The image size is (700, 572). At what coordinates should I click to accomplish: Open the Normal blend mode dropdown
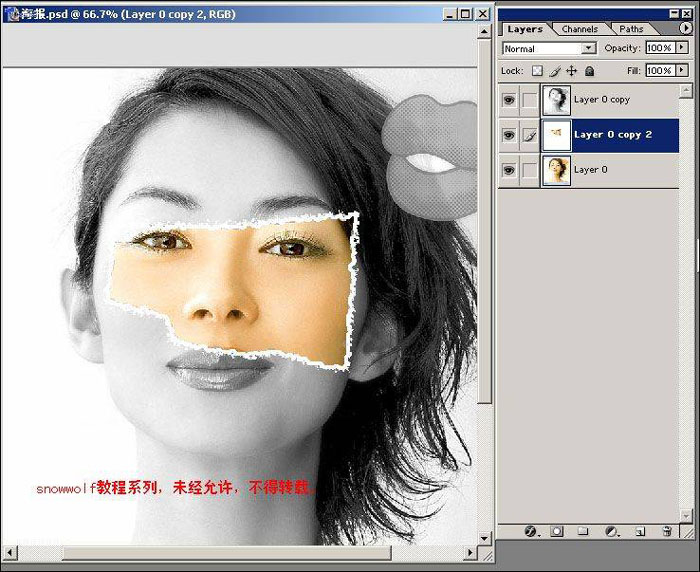pyautogui.click(x=549, y=48)
